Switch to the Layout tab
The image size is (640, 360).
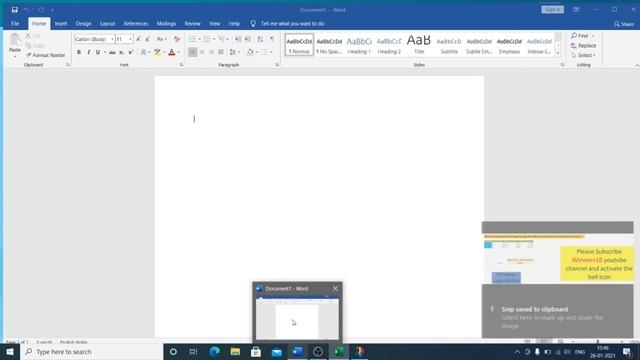[107, 24]
